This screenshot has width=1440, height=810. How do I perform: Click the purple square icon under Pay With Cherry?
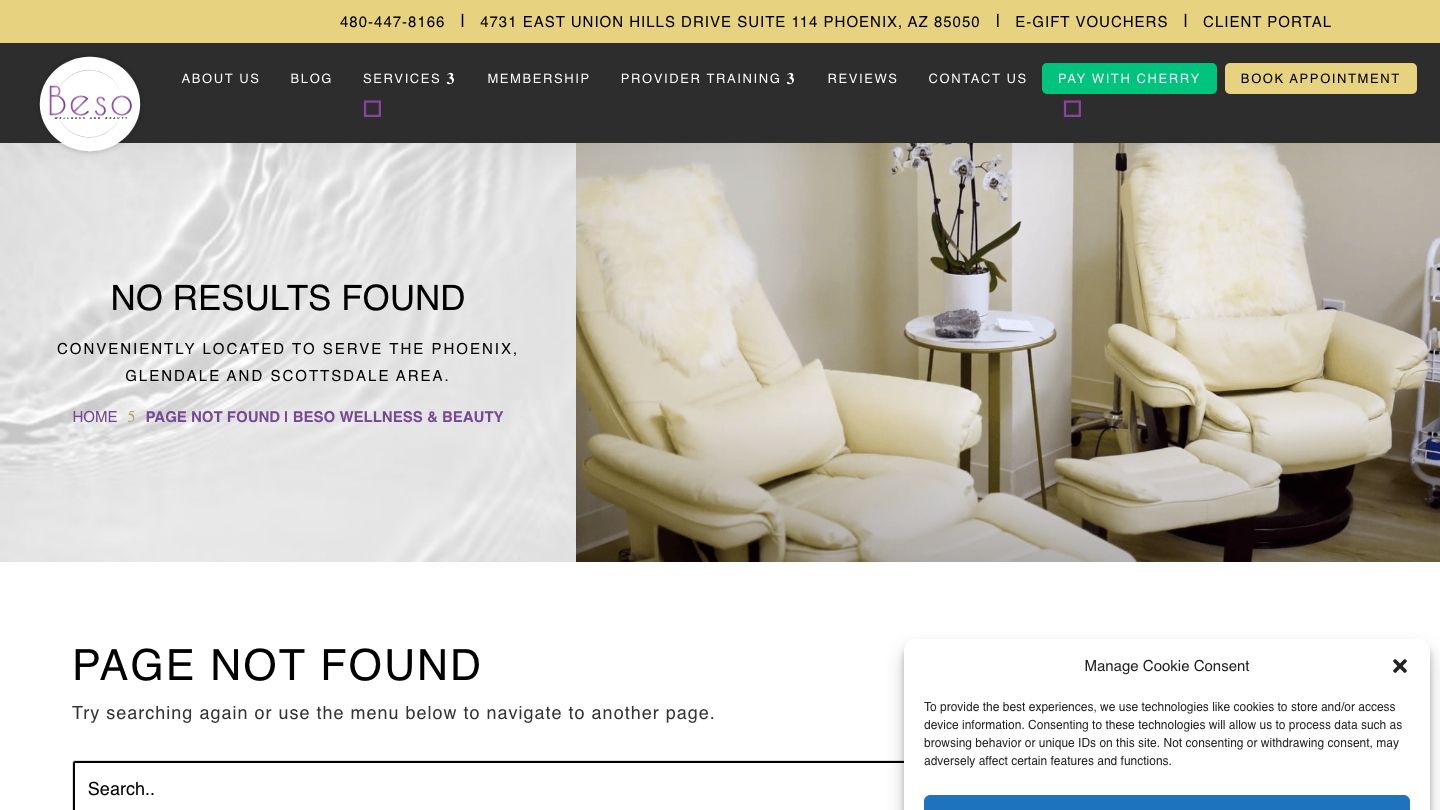[1072, 109]
